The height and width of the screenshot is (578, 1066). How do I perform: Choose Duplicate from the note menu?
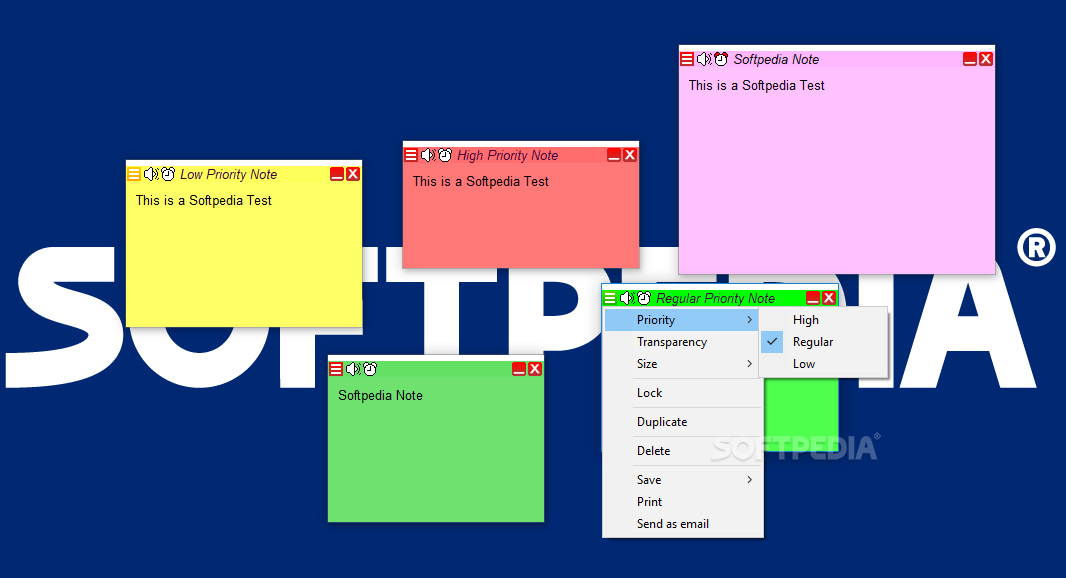[x=682, y=422]
